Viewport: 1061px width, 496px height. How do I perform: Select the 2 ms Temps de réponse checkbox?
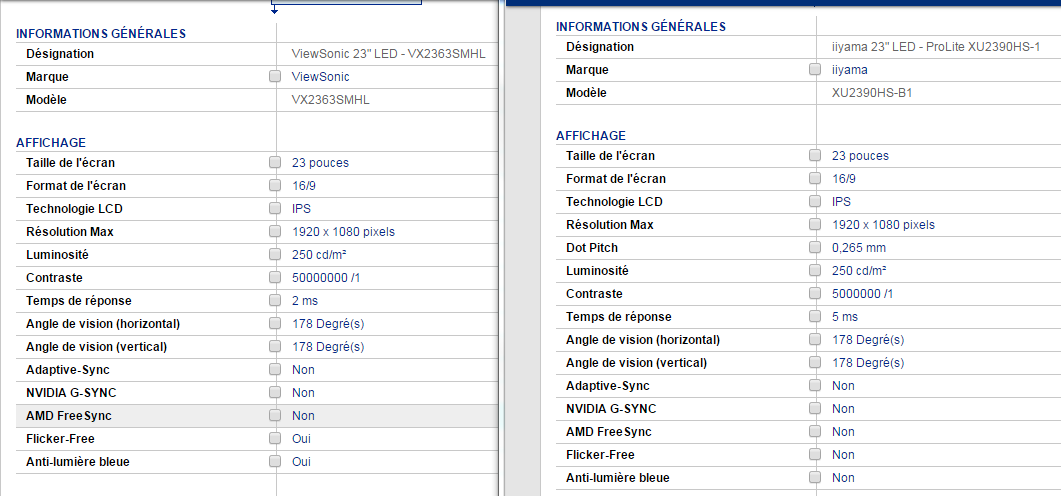[x=275, y=300]
